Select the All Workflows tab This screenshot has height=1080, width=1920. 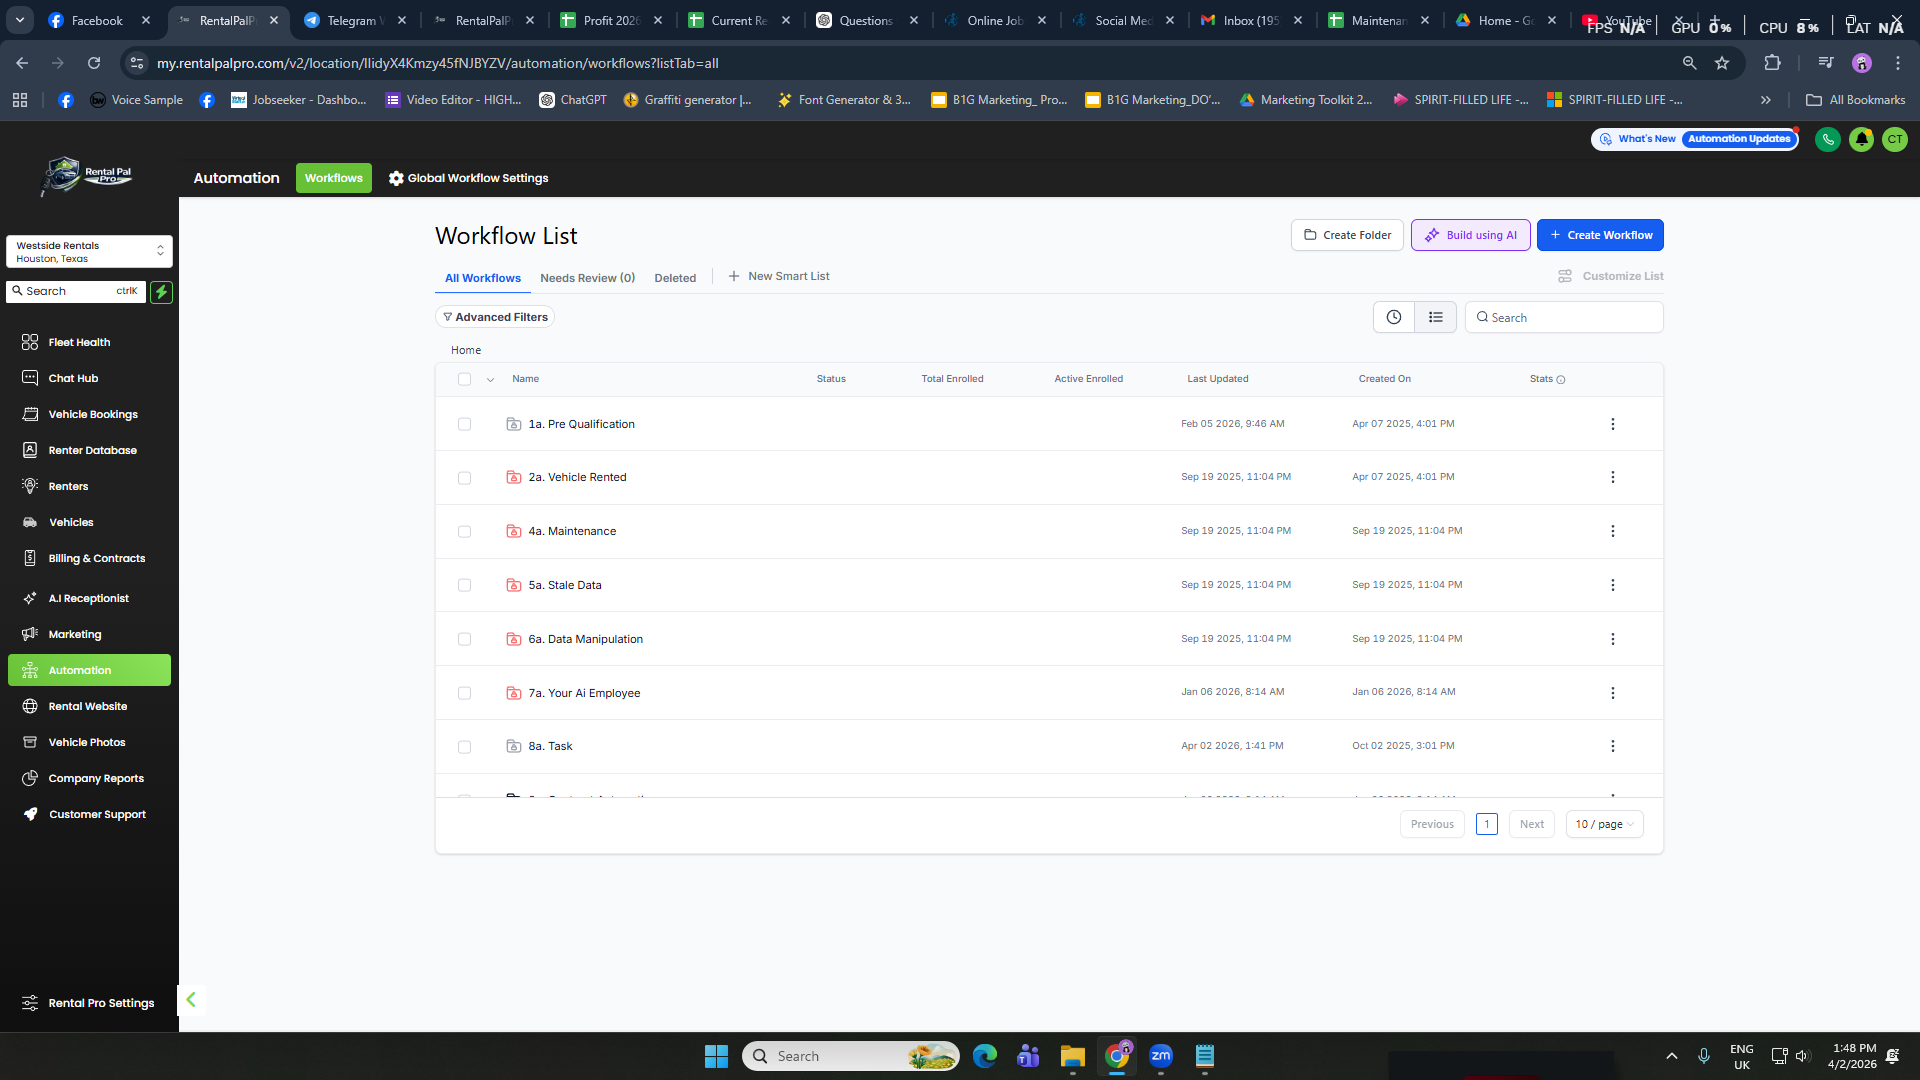click(483, 278)
